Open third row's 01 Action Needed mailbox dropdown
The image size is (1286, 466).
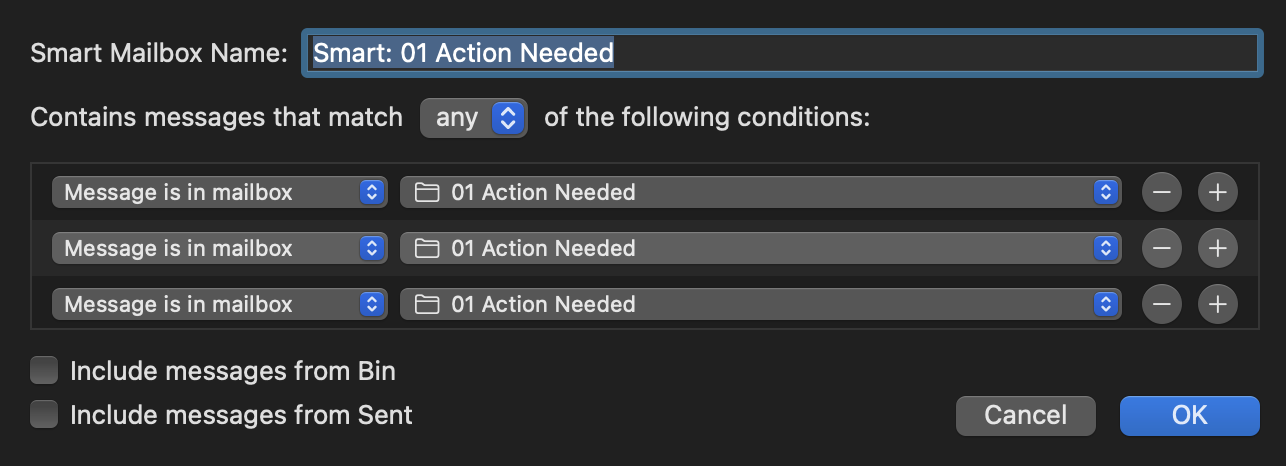click(758, 304)
